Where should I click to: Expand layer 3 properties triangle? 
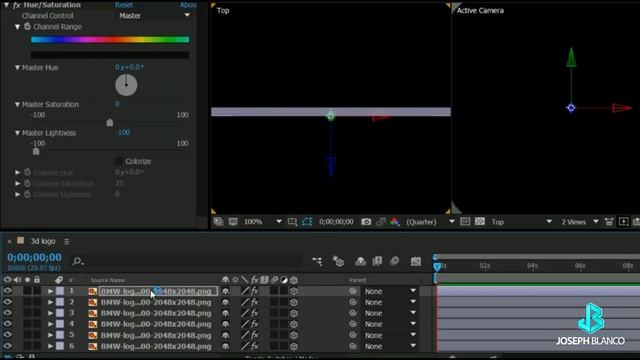click(x=50, y=313)
